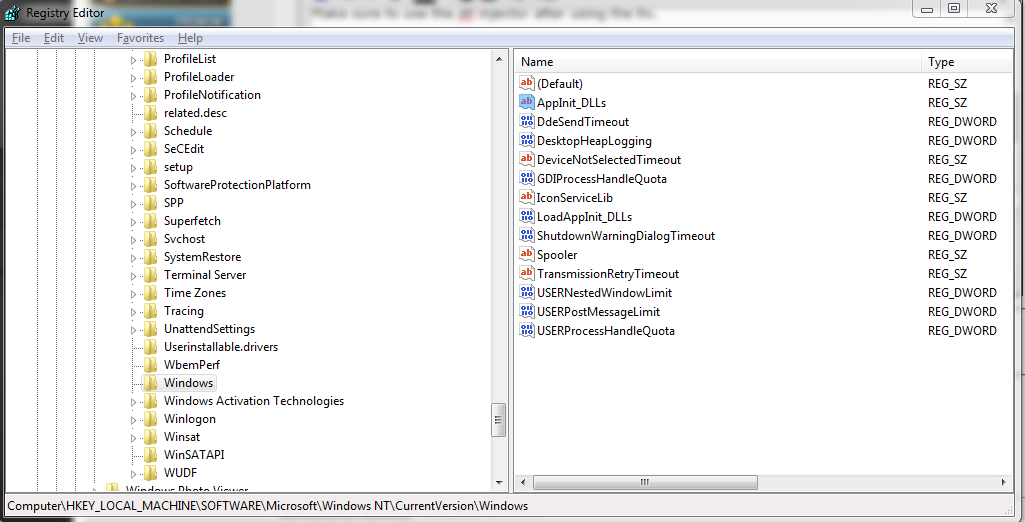Viewport: 1025px width, 522px height.
Task: Select the LoadAppInit_DLLs value name
Action: (584, 216)
